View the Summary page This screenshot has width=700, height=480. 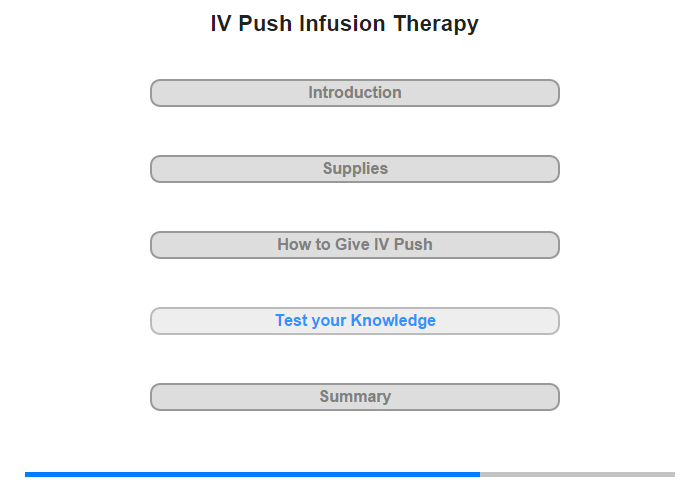(354, 397)
